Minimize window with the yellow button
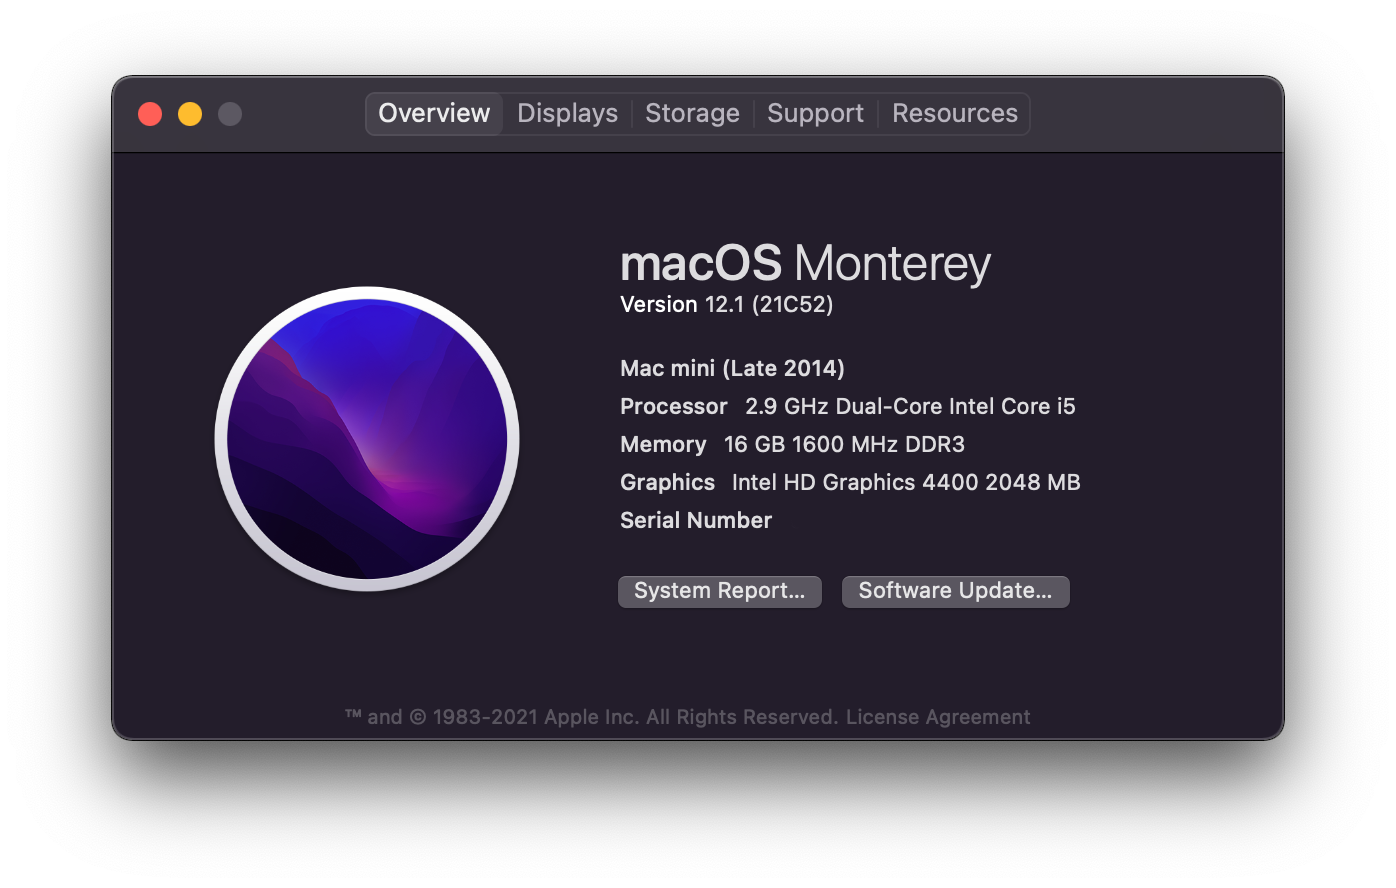Image resolution: width=1396 pixels, height=888 pixels. point(190,114)
